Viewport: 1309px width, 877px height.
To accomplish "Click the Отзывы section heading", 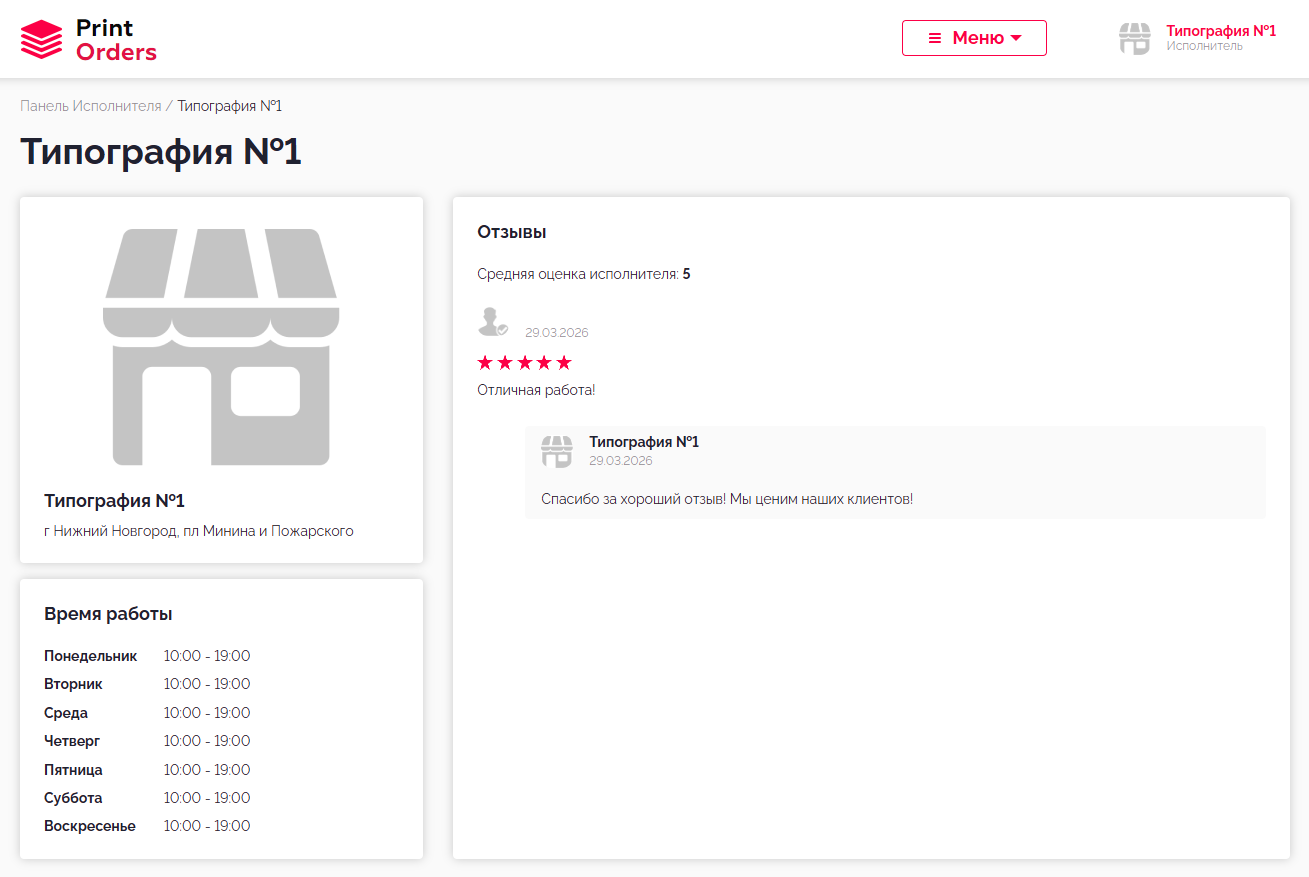I will tap(512, 232).
